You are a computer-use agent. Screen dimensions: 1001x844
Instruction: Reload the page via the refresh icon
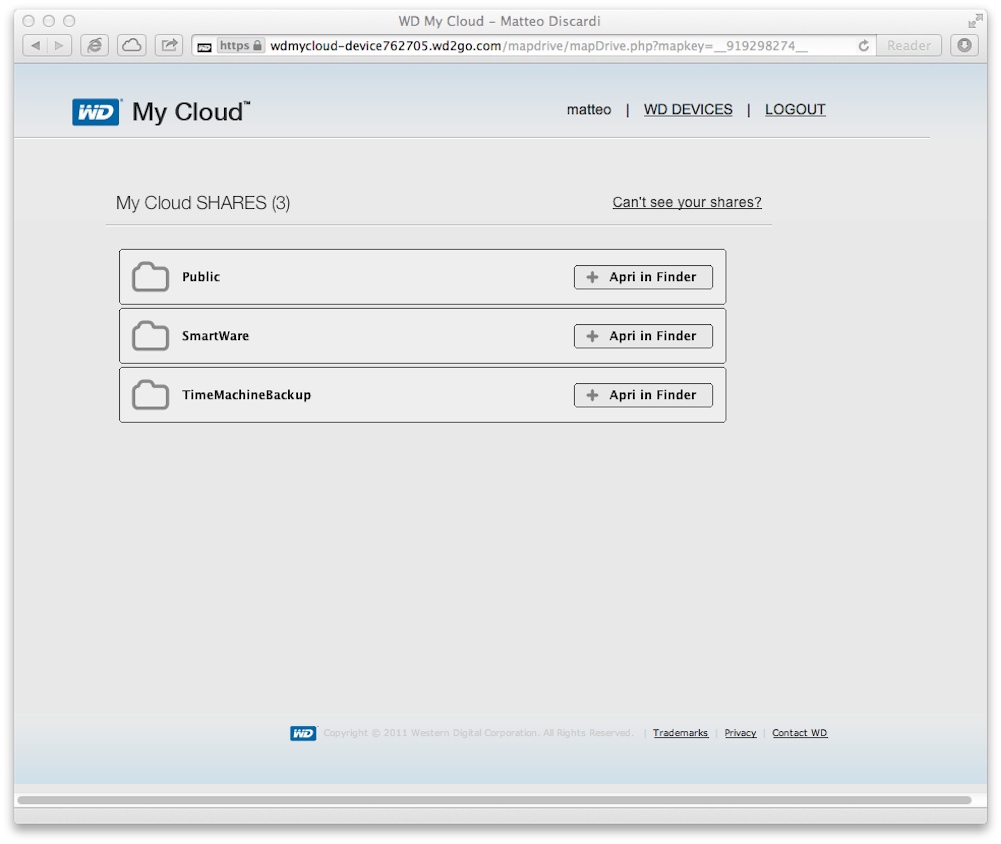(863, 45)
